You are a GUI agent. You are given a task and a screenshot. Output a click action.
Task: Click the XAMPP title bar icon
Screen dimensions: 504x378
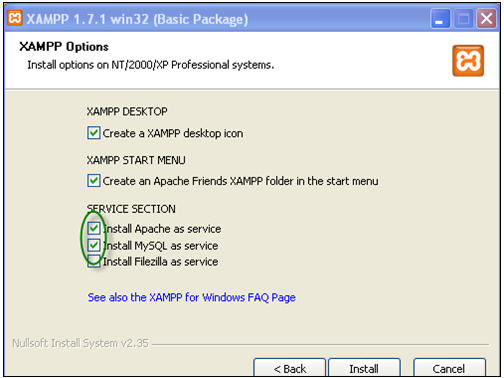[14, 18]
